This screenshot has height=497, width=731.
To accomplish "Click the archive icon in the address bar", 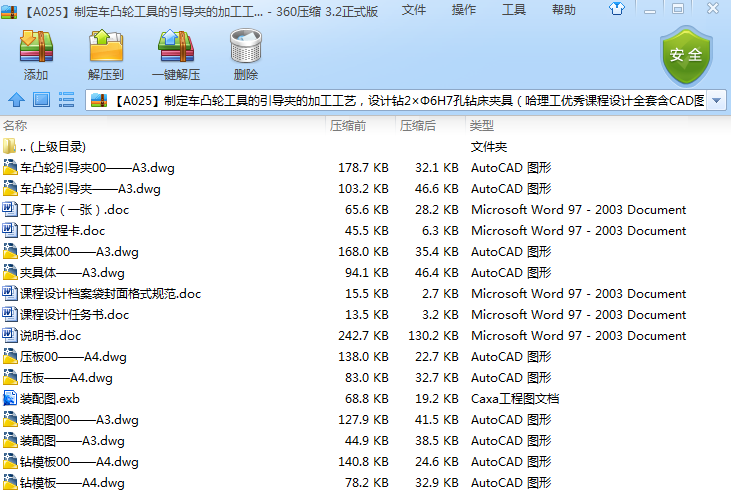I will pyautogui.click(x=99, y=100).
